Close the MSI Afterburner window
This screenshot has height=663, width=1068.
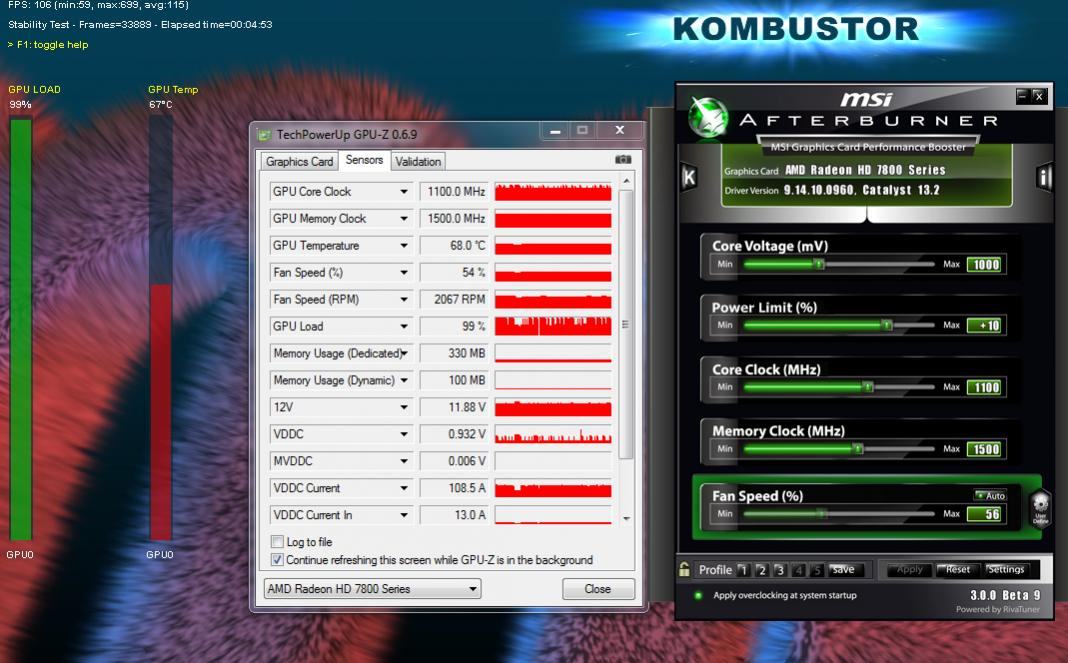(1038, 96)
